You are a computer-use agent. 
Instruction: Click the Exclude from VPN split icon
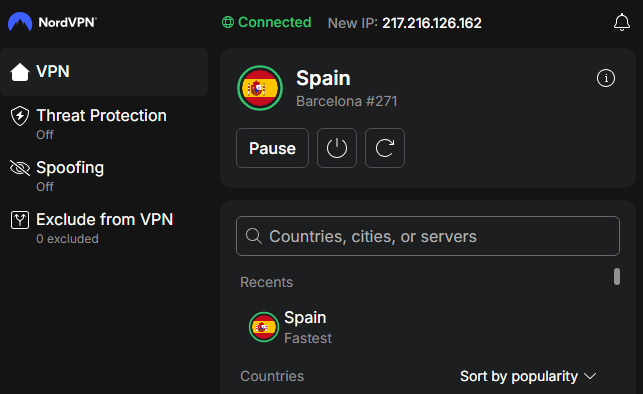coord(20,220)
